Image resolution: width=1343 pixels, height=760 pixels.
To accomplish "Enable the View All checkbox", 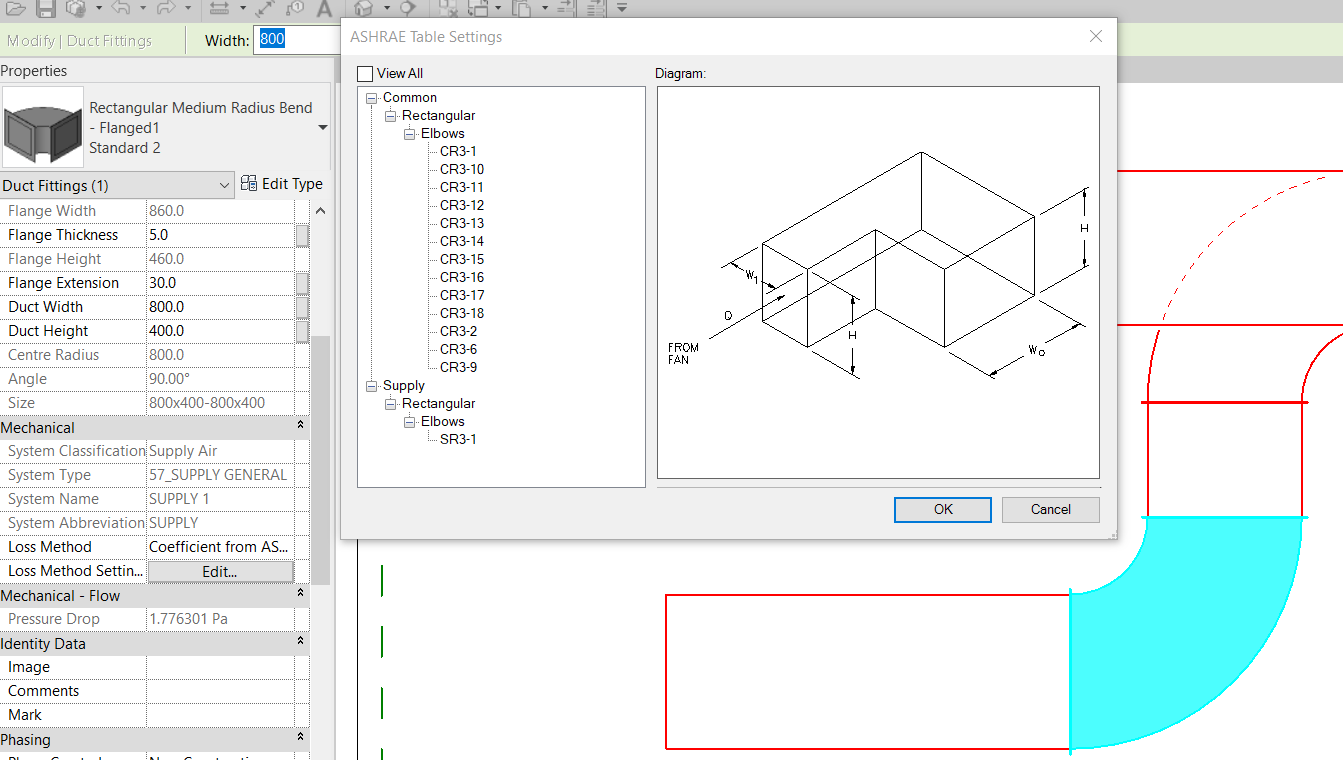I will pyautogui.click(x=365, y=73).
